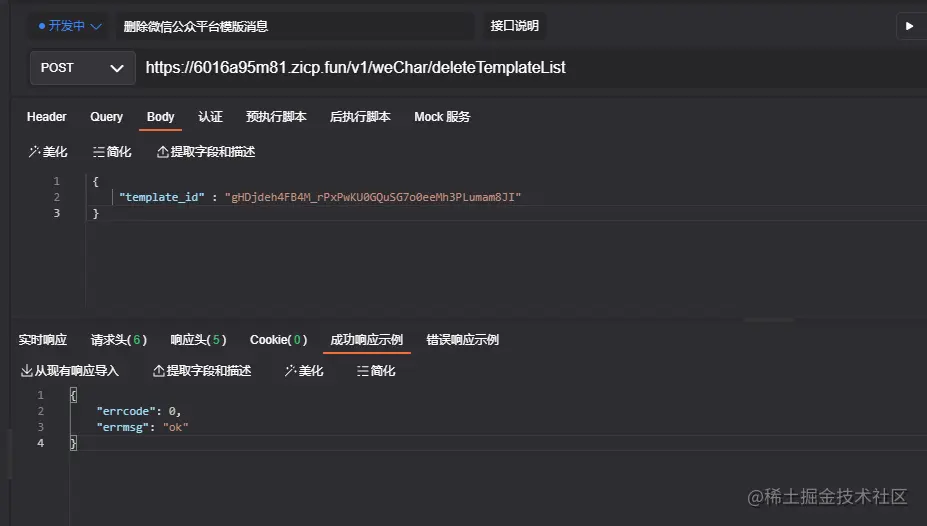Open the 接口说明 button
Screen dimensions: 927x526
tap(514, 26)
